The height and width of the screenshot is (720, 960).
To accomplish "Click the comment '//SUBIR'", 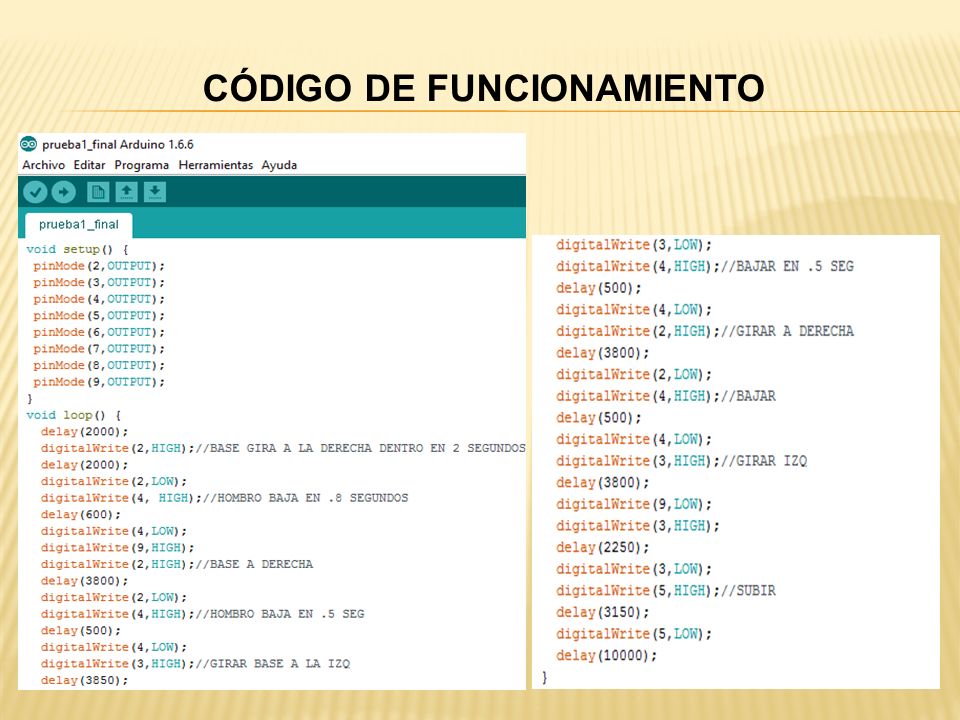I will [748, 591].
